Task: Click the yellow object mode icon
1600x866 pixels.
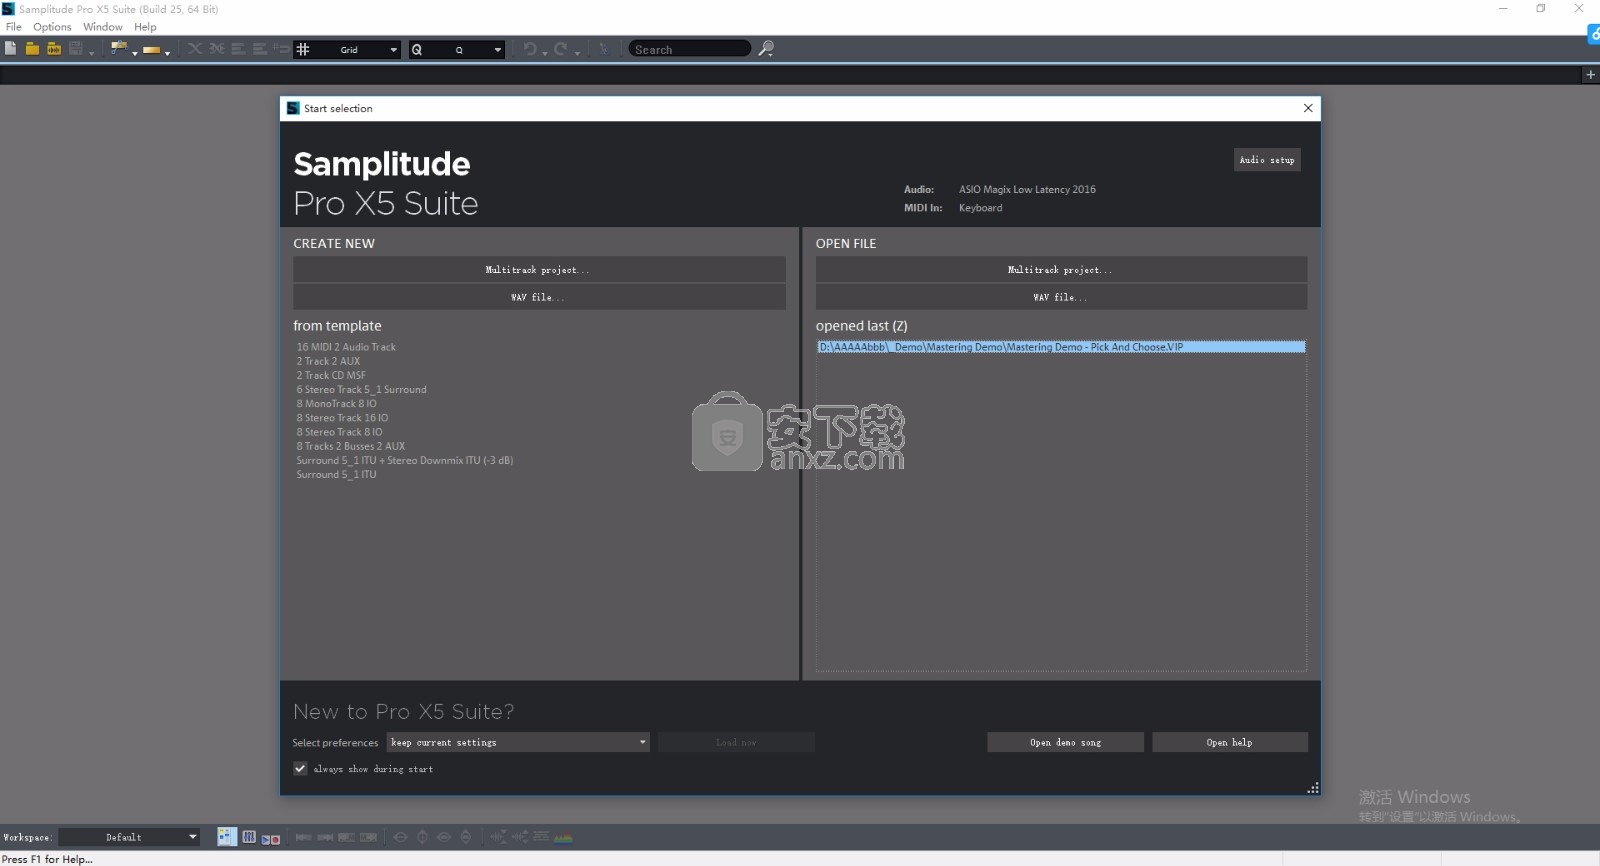Action: pyautogui.click(x=151, y=49)
